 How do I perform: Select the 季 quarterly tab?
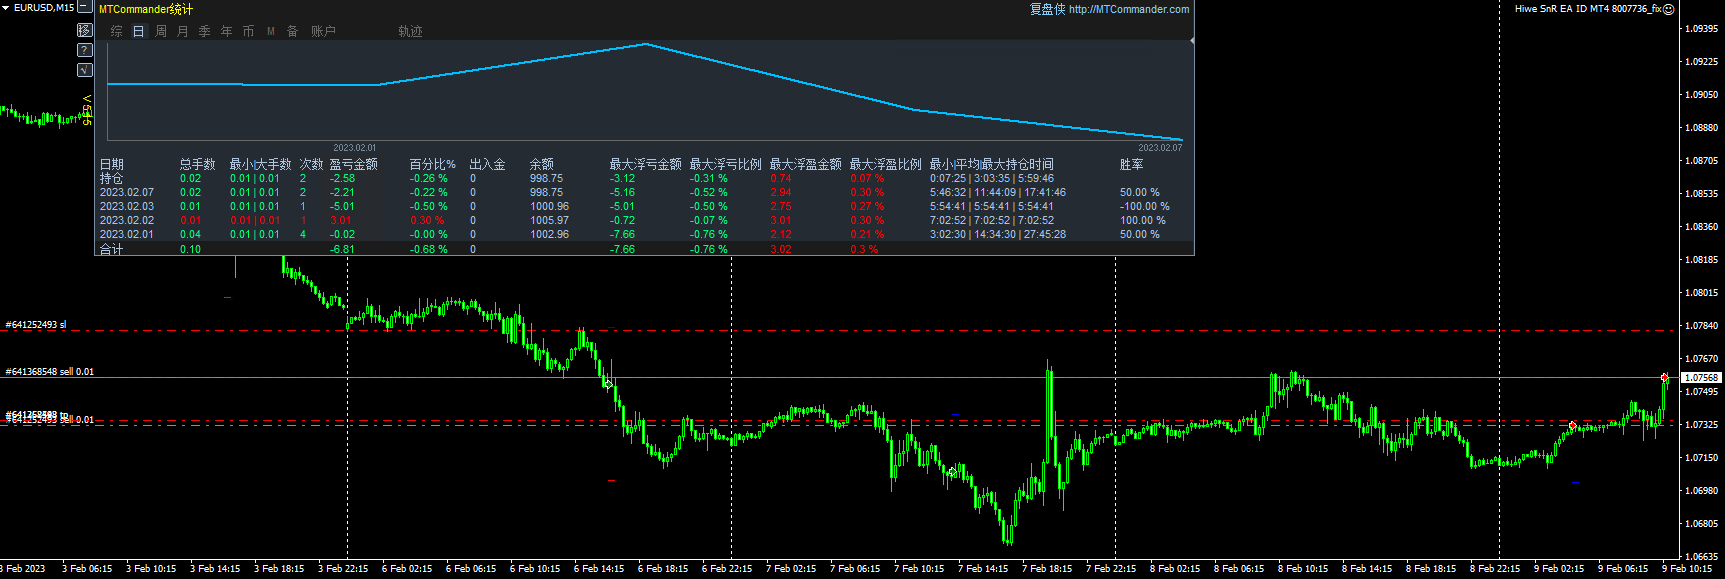[x=204, y=31]
